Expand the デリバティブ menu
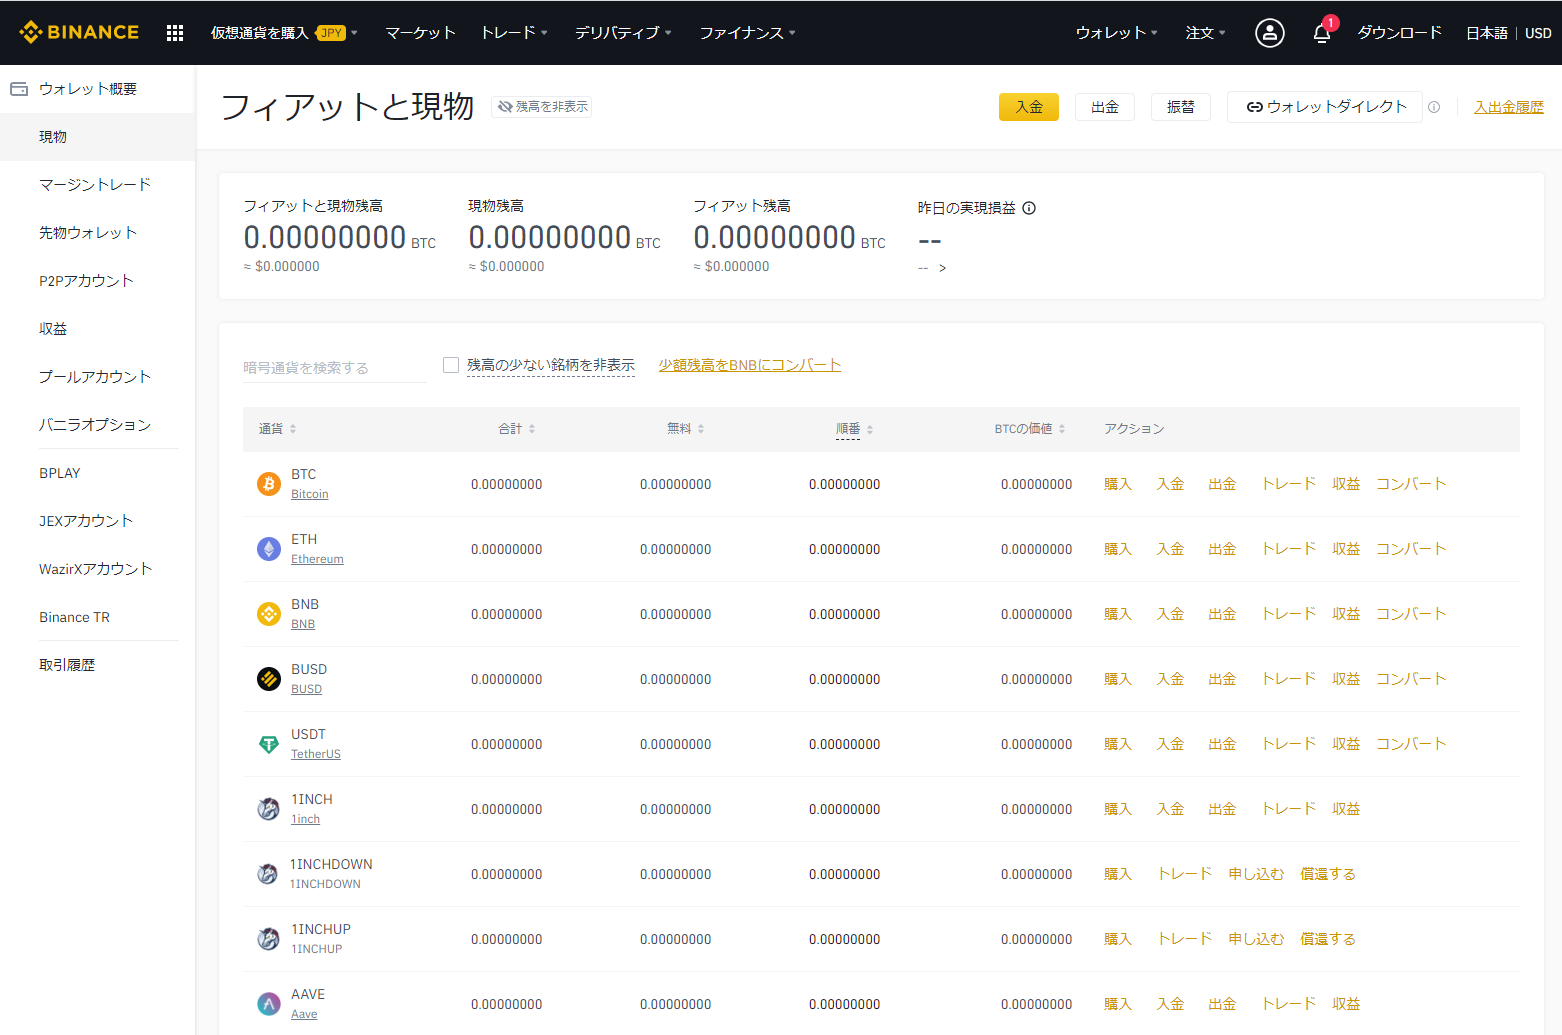 (x=623, y=33)
